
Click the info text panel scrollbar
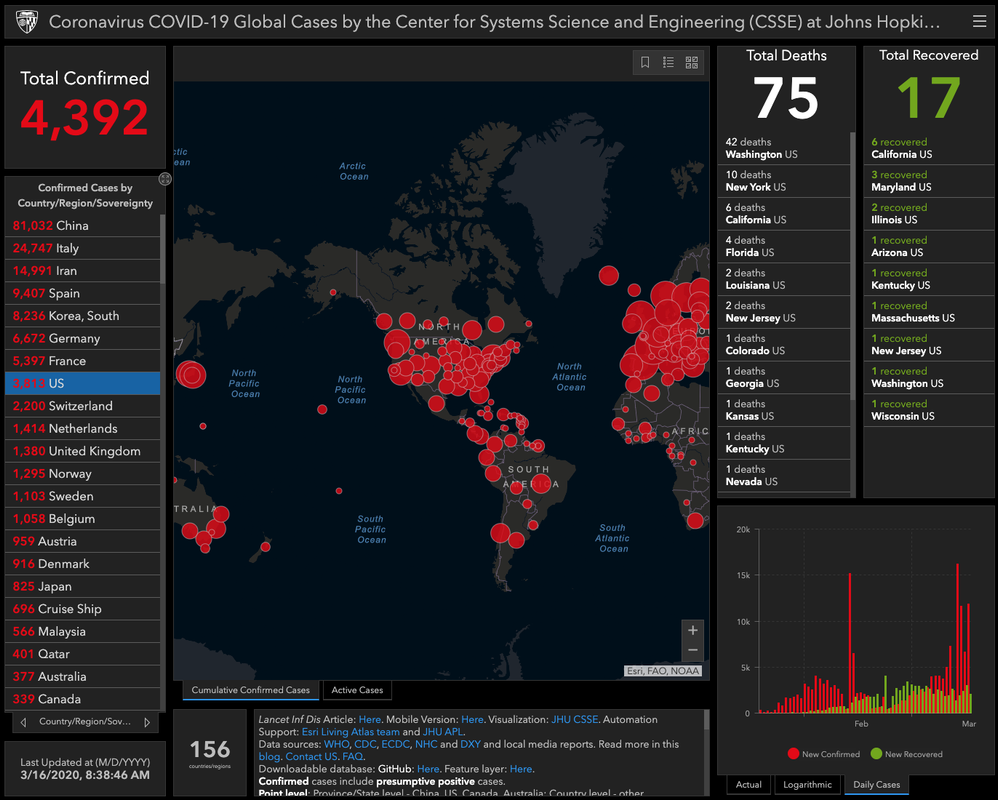[706, 720]
